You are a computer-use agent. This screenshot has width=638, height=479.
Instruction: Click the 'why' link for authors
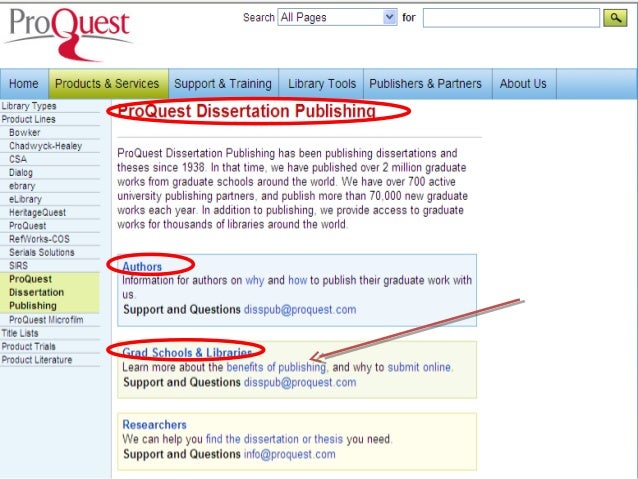point(255,280)
